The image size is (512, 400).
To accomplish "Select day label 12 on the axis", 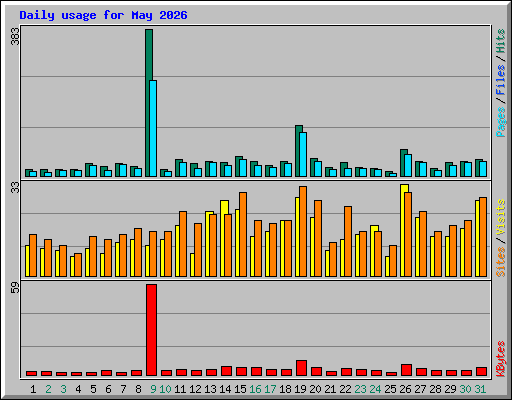I will coord(195,389).
